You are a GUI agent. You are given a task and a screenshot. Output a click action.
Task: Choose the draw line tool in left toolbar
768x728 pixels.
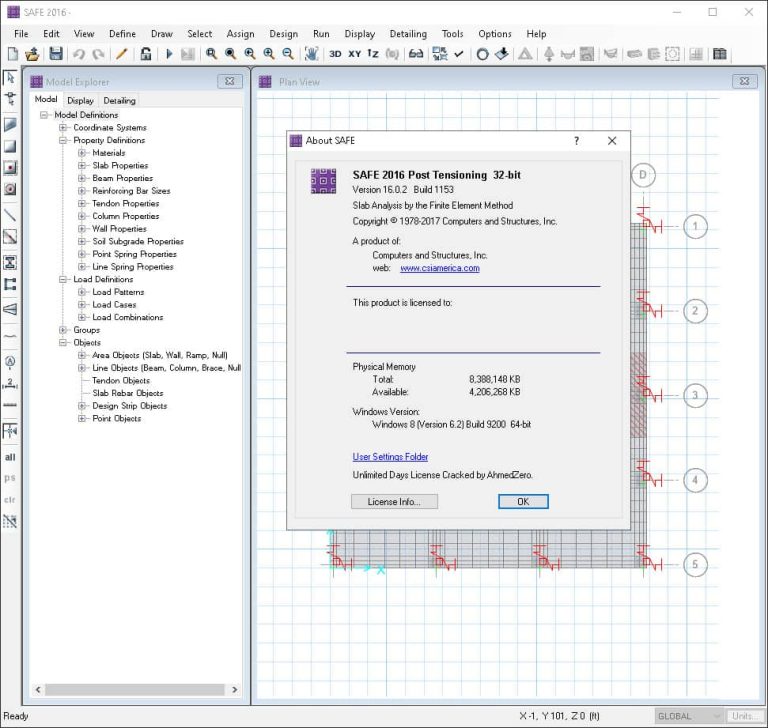(x=10, y=215)
